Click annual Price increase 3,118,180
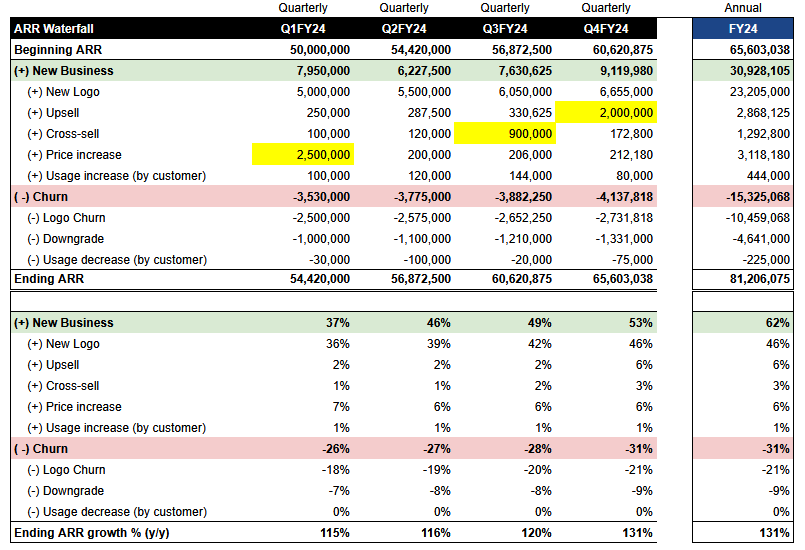Screen dimensions: 805x550 [763, 155]
